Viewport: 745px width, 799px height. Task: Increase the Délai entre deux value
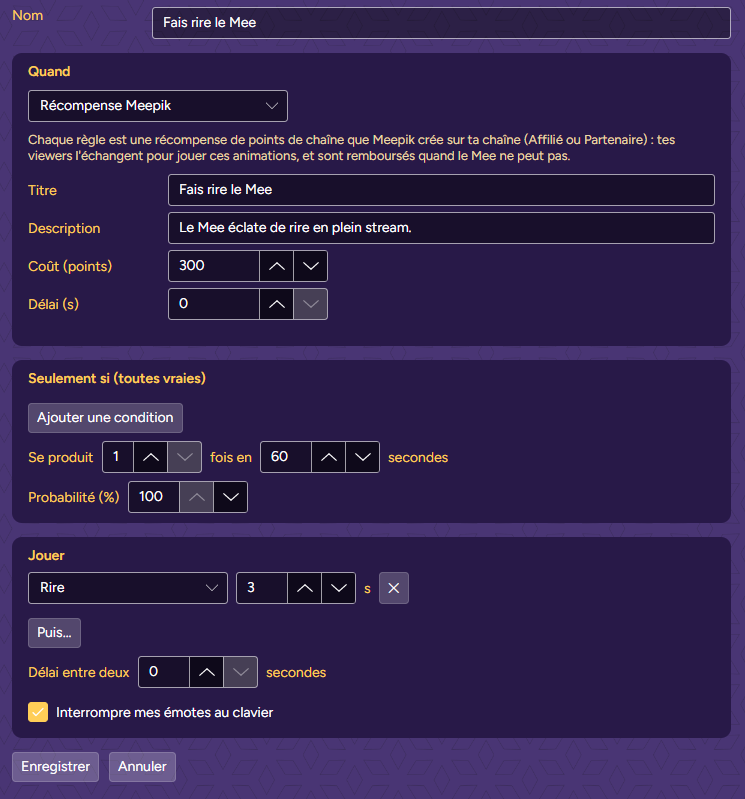[x=206, y=672]
